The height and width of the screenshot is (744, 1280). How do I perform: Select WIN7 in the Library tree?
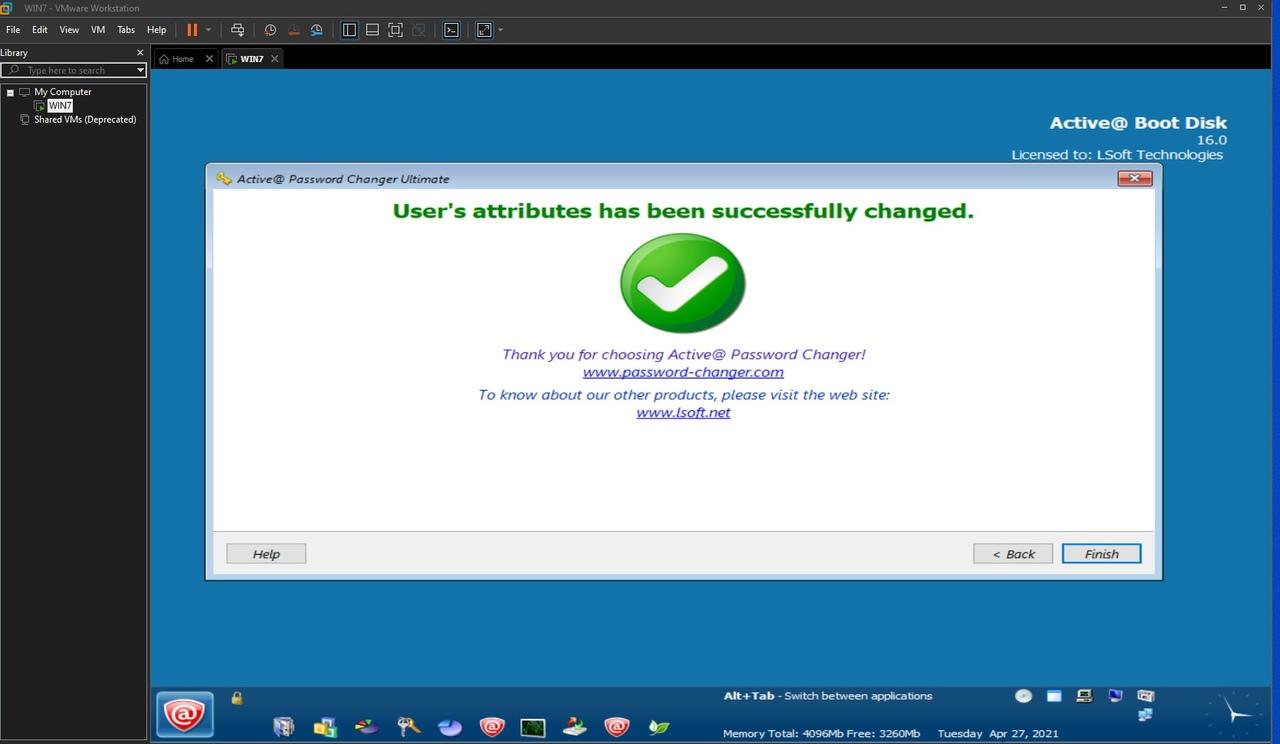(60, 106)
